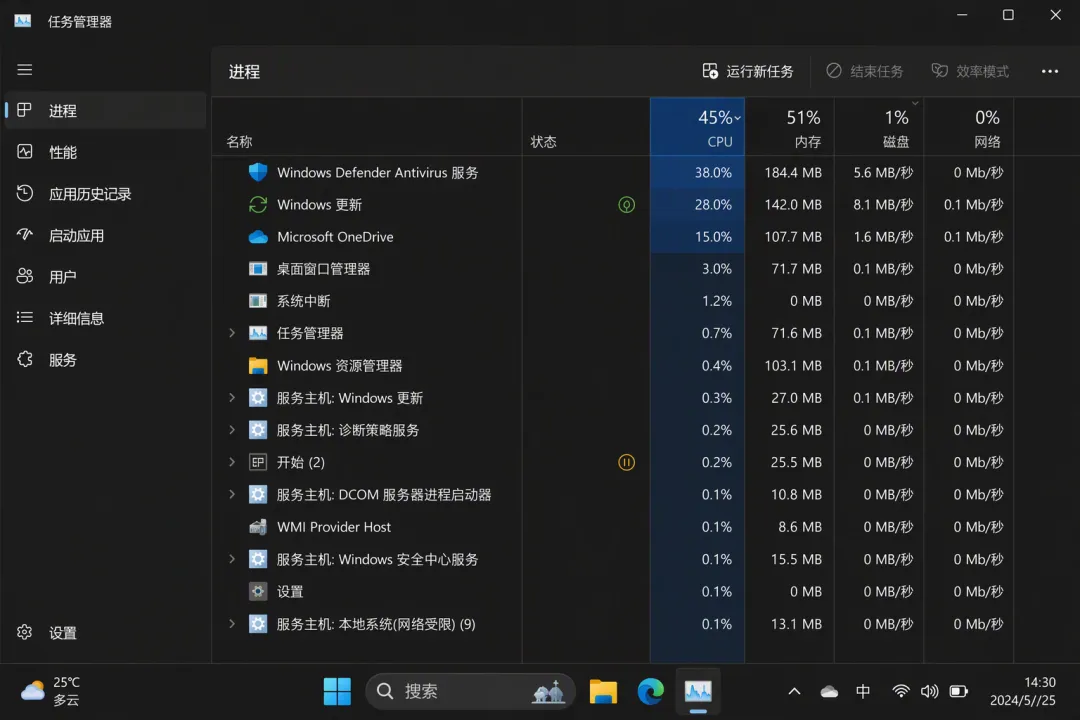Viewport: 1080px width, 720px height.
Task: Click the WMI Provider Host icon
Action: point(258,527)
